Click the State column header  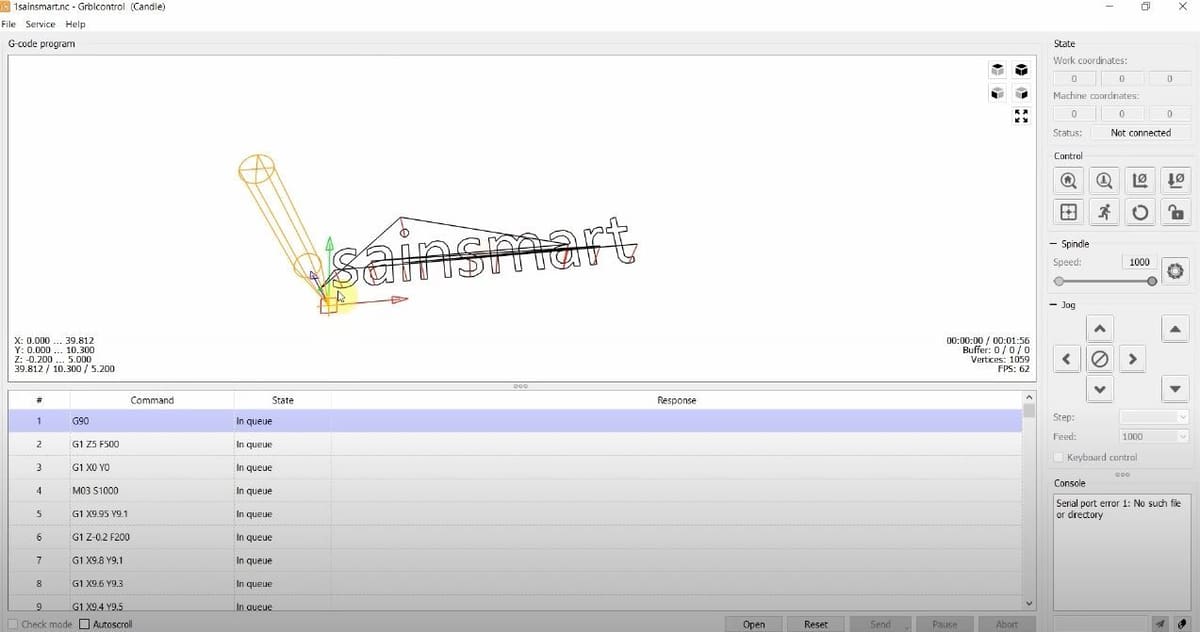[283, 400]
